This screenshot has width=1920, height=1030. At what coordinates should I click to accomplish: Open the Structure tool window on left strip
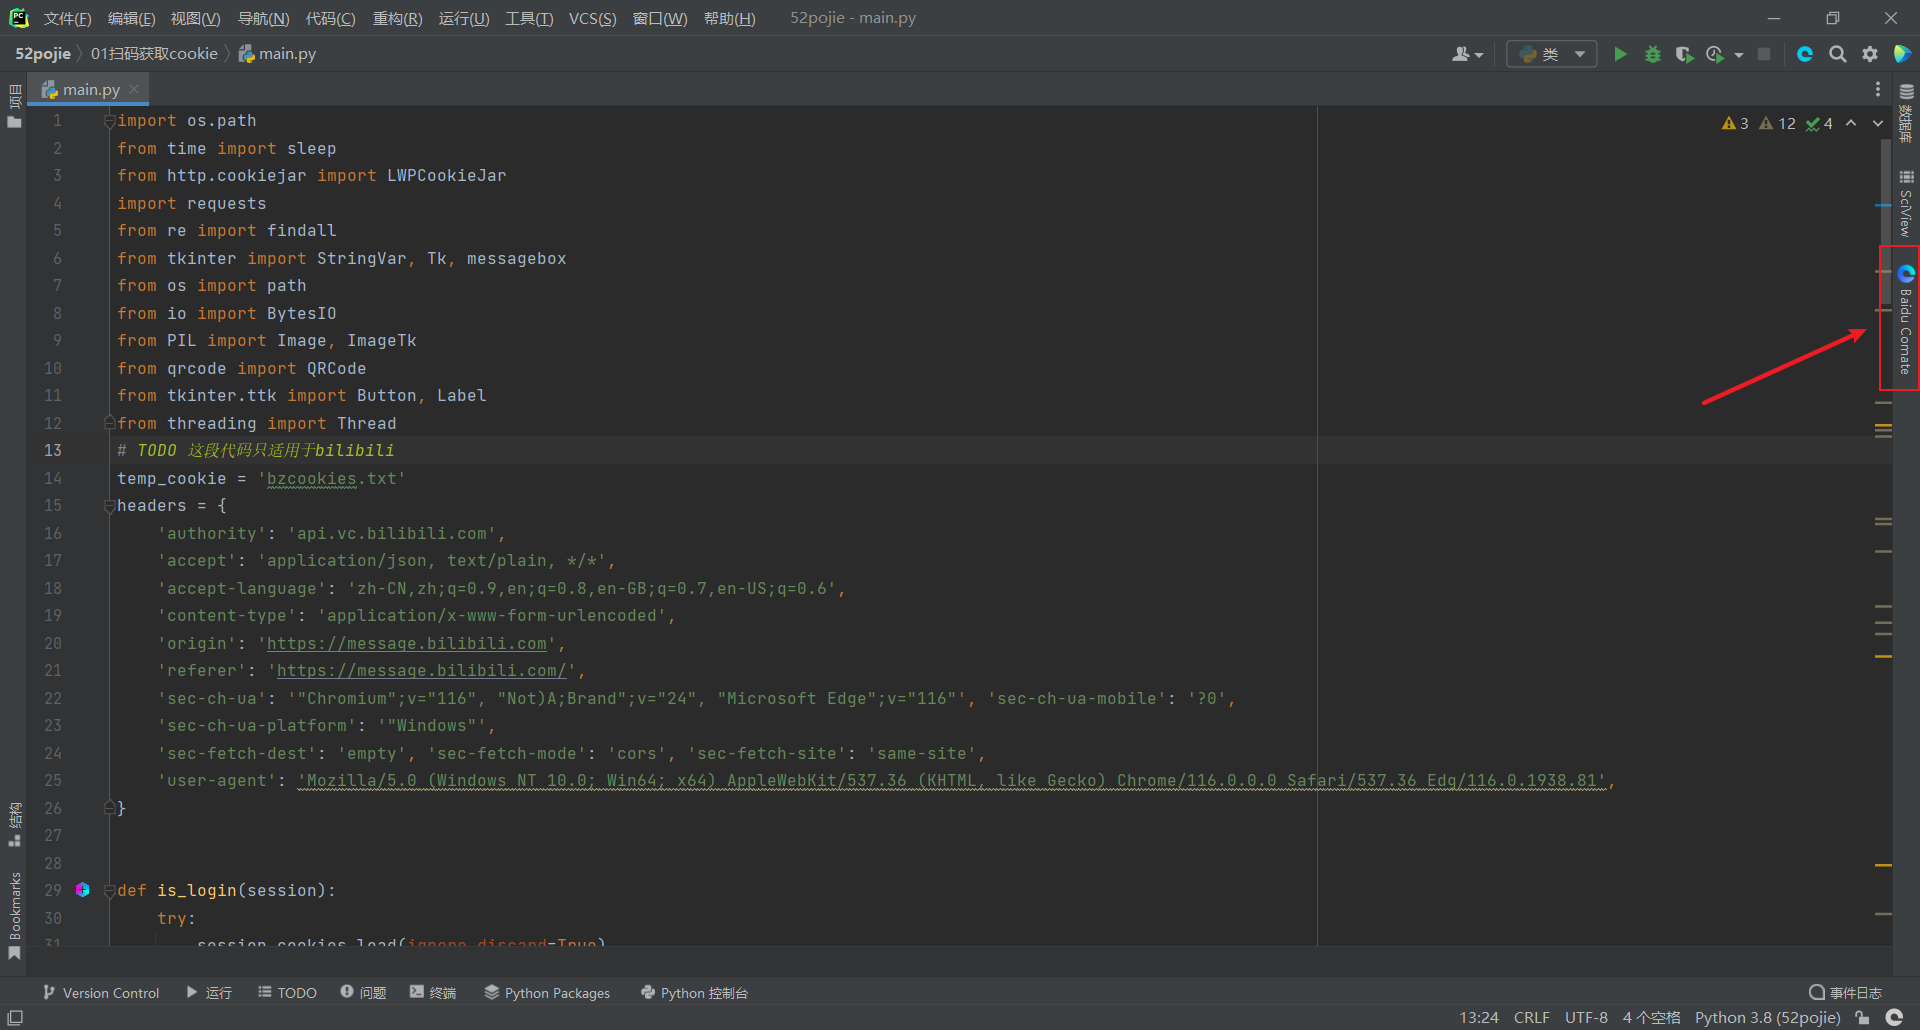pyautogui.click(x=14, y=824)
